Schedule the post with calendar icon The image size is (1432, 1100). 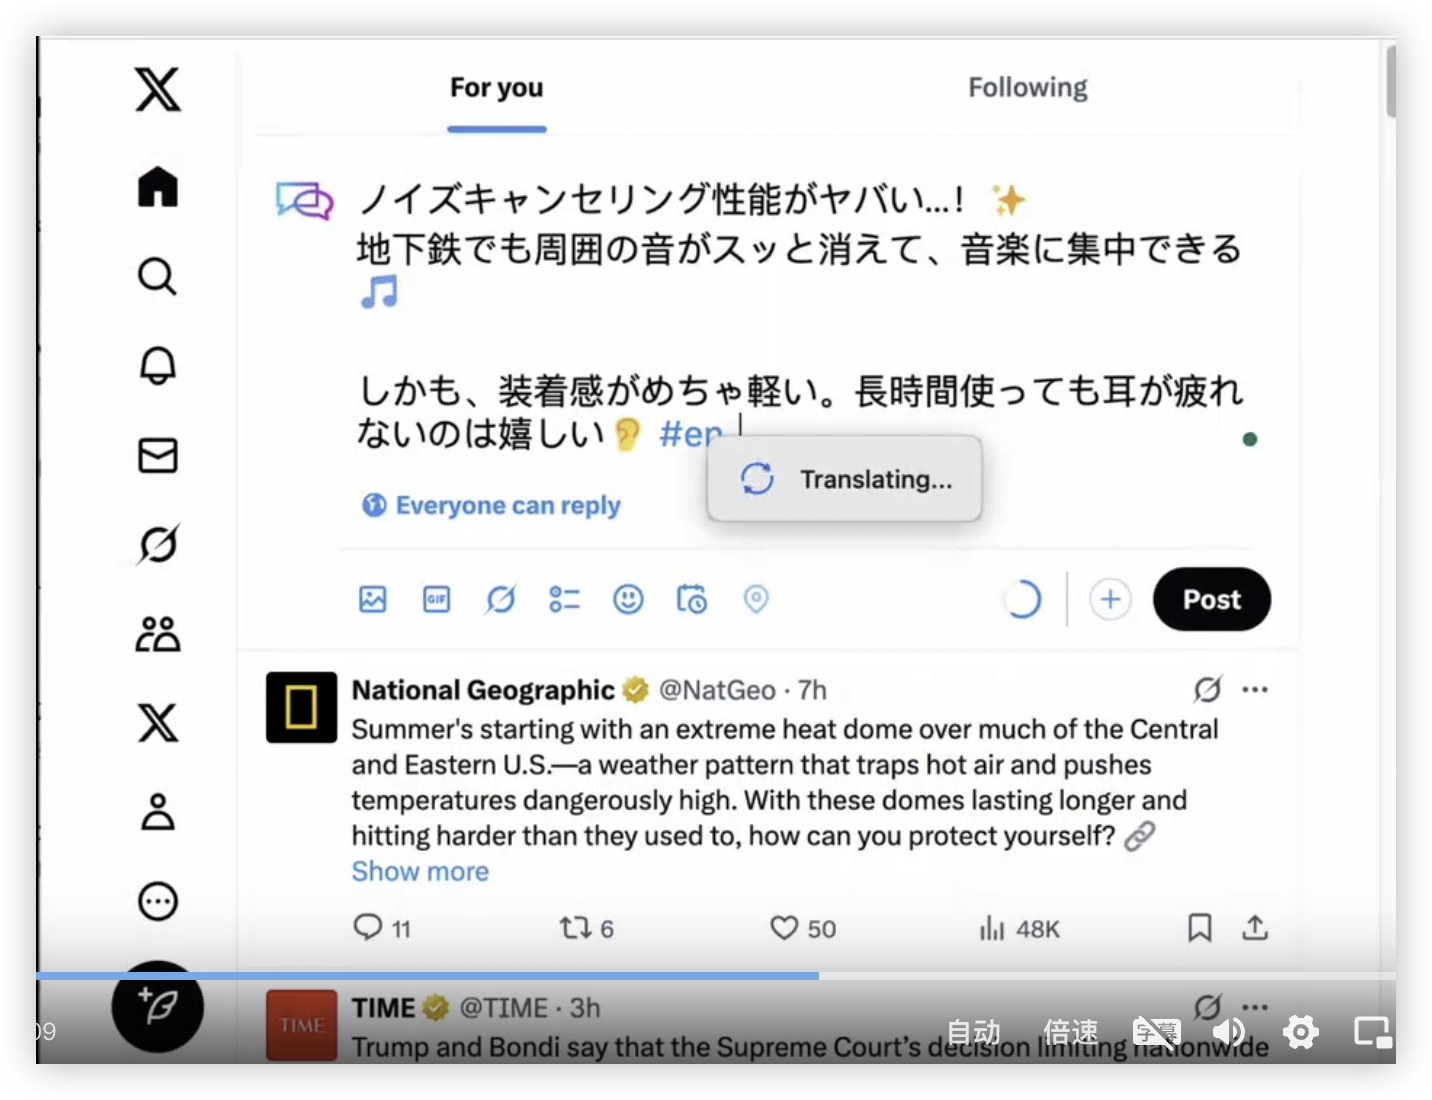click(692, 599)
